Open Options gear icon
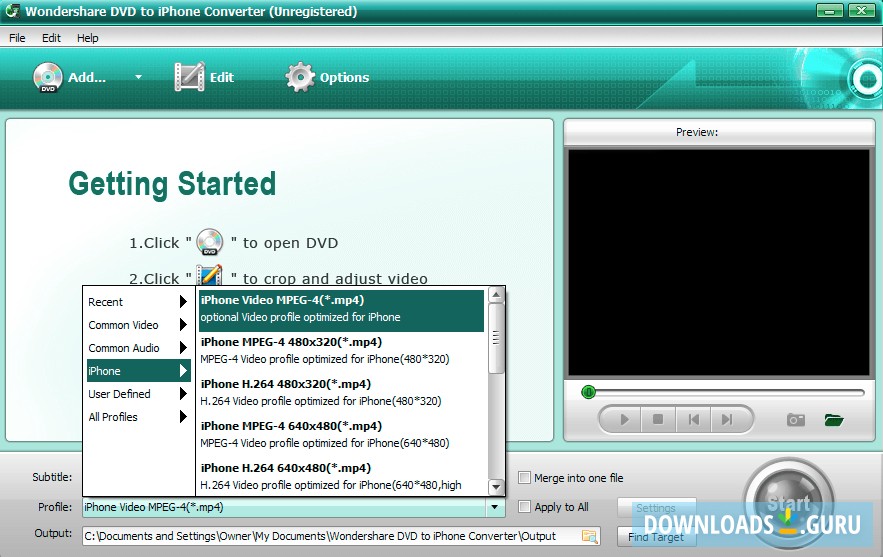 click(x=300, y=77)
